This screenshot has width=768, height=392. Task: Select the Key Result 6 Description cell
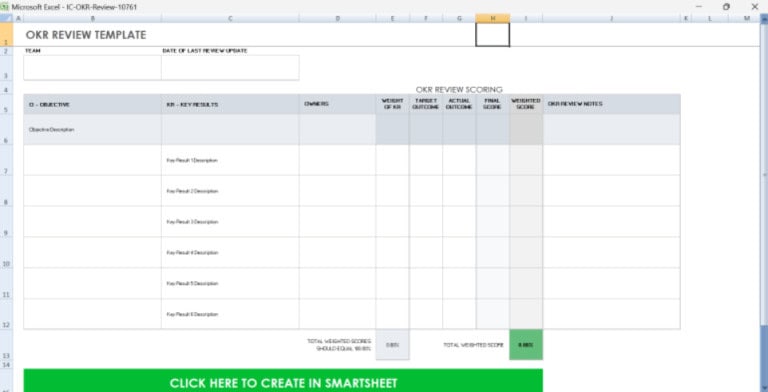(x=230, y=314)
